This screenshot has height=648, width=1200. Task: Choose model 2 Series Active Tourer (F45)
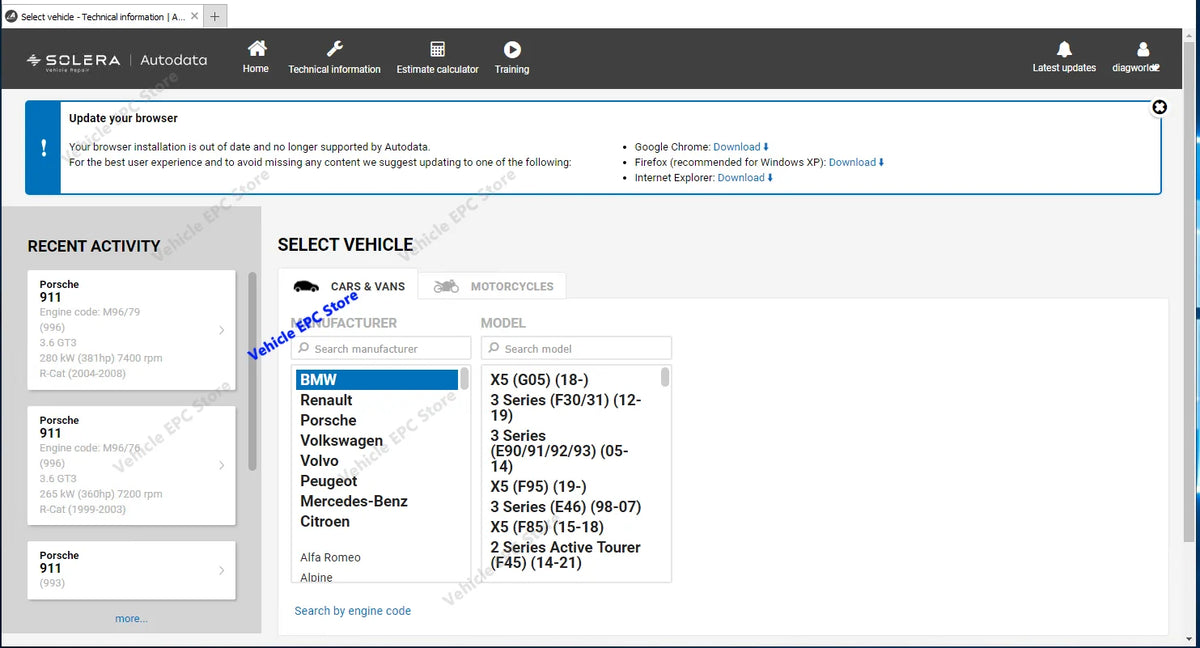pos(565,555)
